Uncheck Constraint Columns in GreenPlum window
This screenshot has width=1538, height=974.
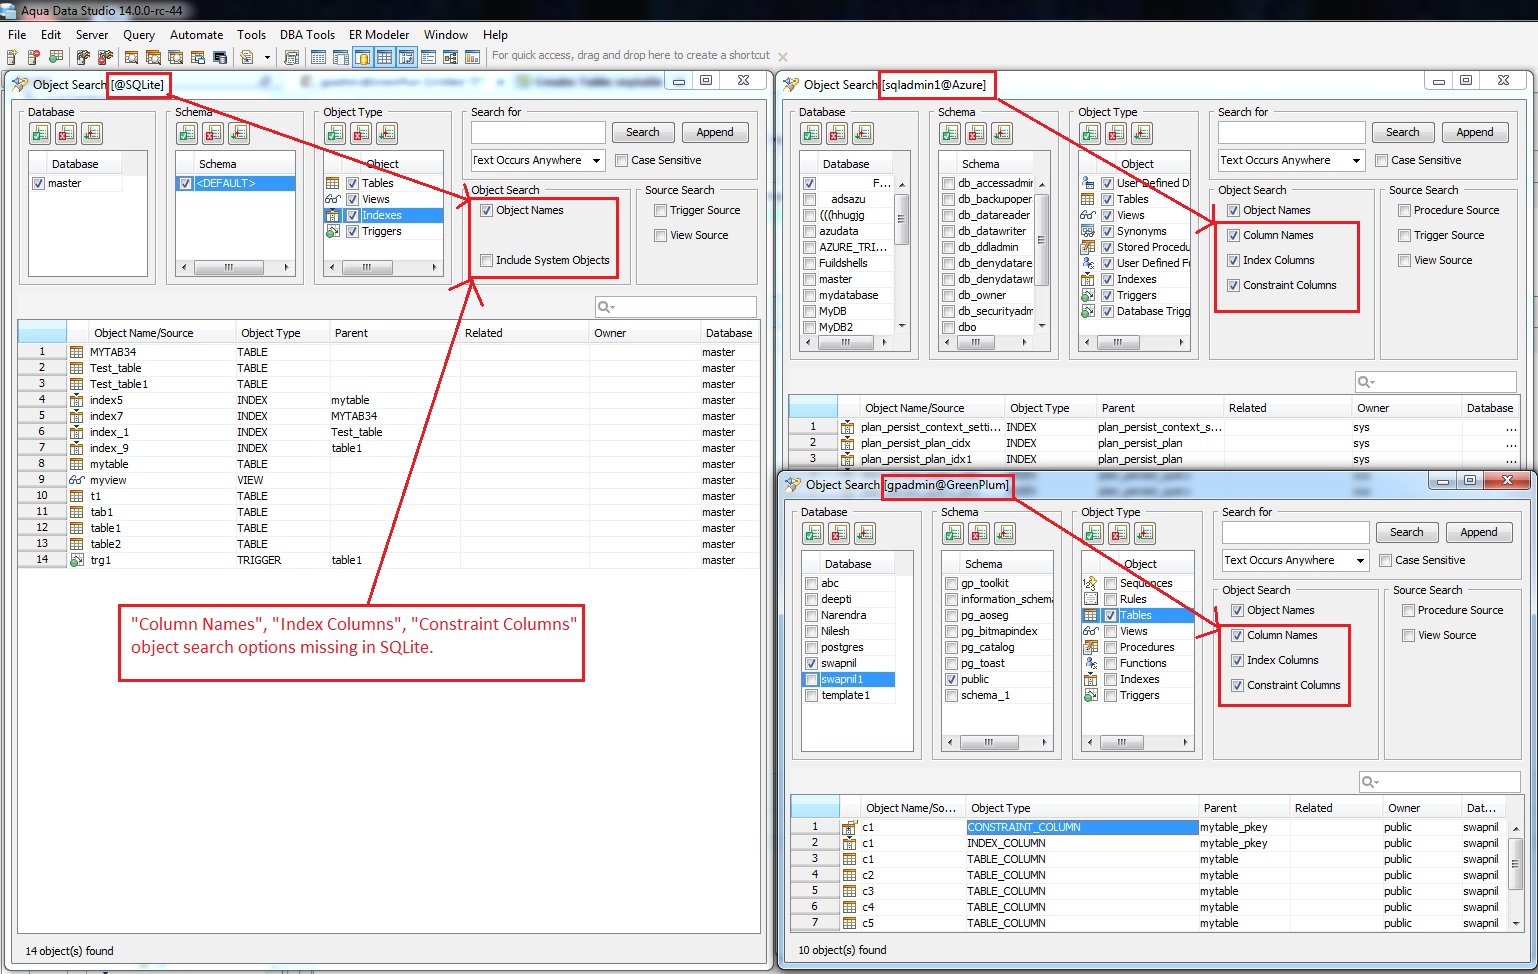(1237, 685)
